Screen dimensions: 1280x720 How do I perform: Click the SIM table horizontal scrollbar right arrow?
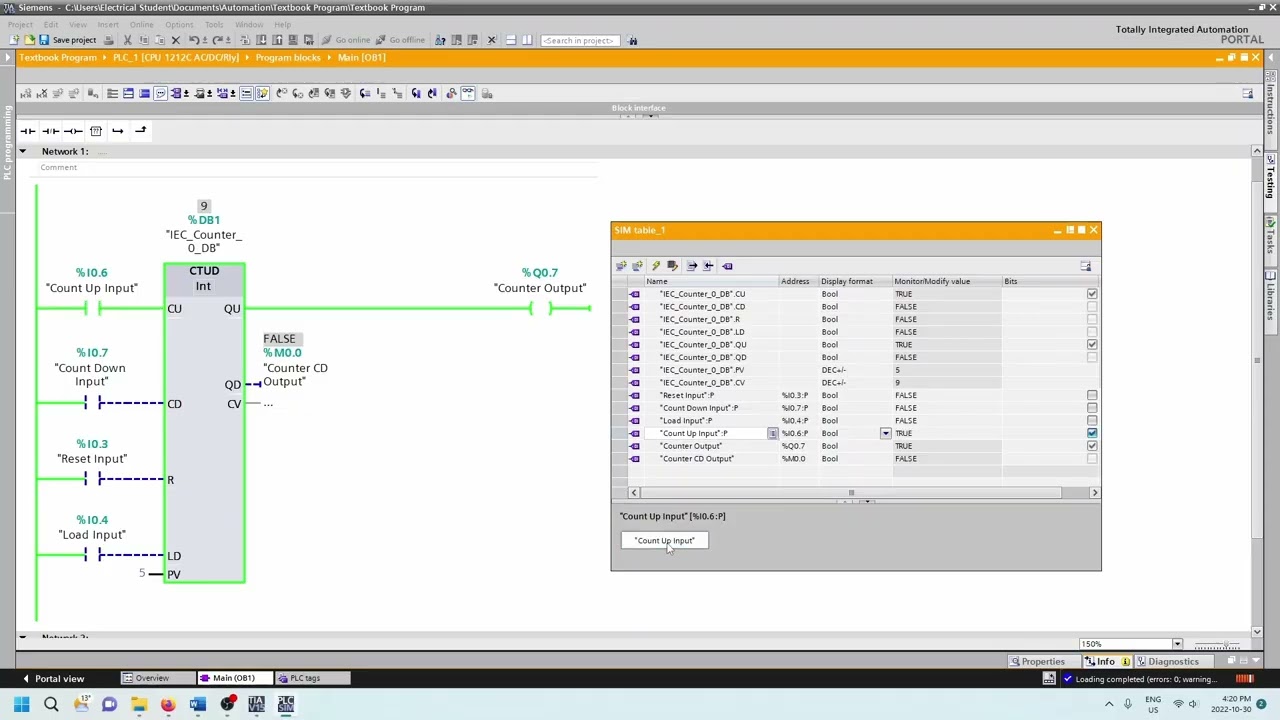coord(1094,492)
